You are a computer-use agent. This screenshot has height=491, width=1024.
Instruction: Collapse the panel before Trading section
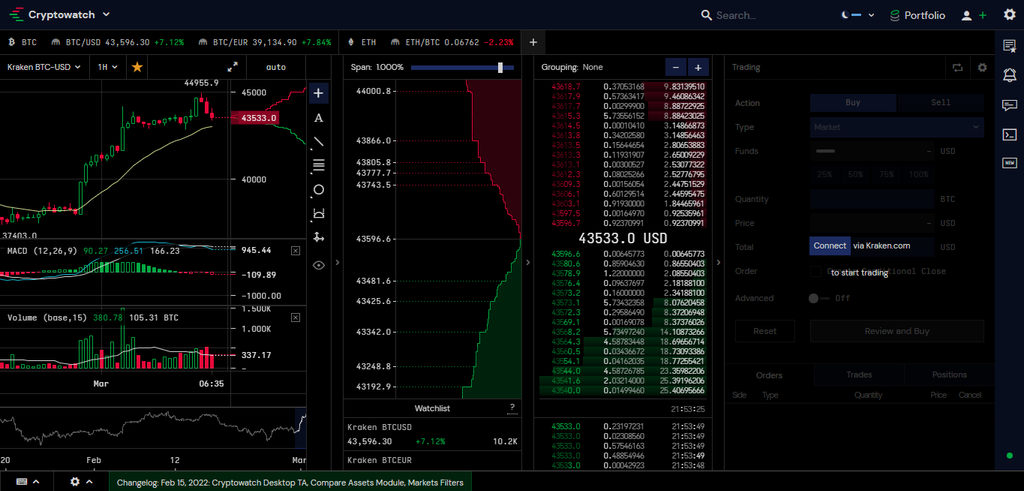pyautogui.click(x=718, y=262)
